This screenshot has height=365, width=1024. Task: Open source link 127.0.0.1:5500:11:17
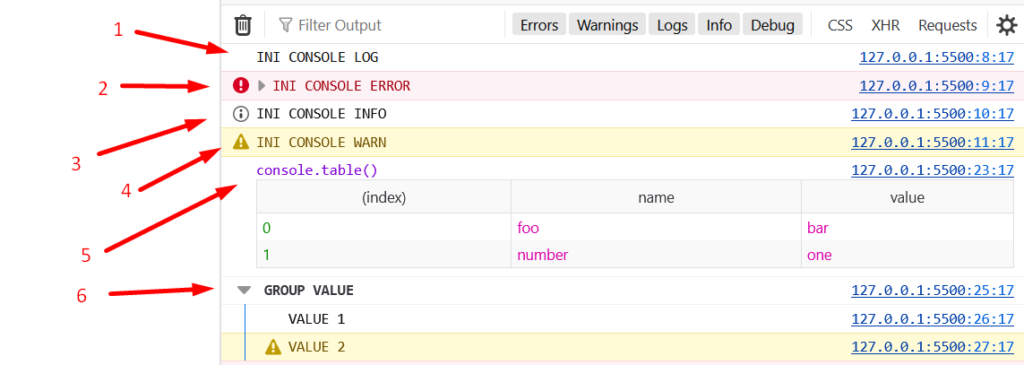pos(933,142)
